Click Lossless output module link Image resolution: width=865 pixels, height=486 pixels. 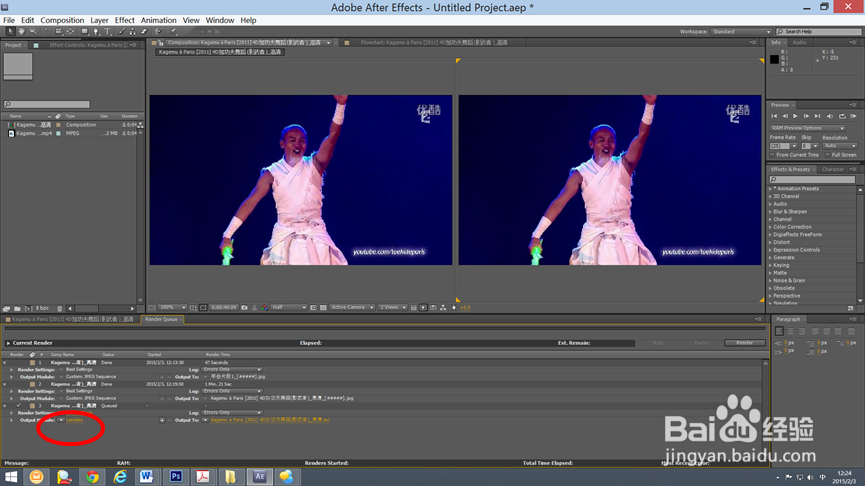74,420
